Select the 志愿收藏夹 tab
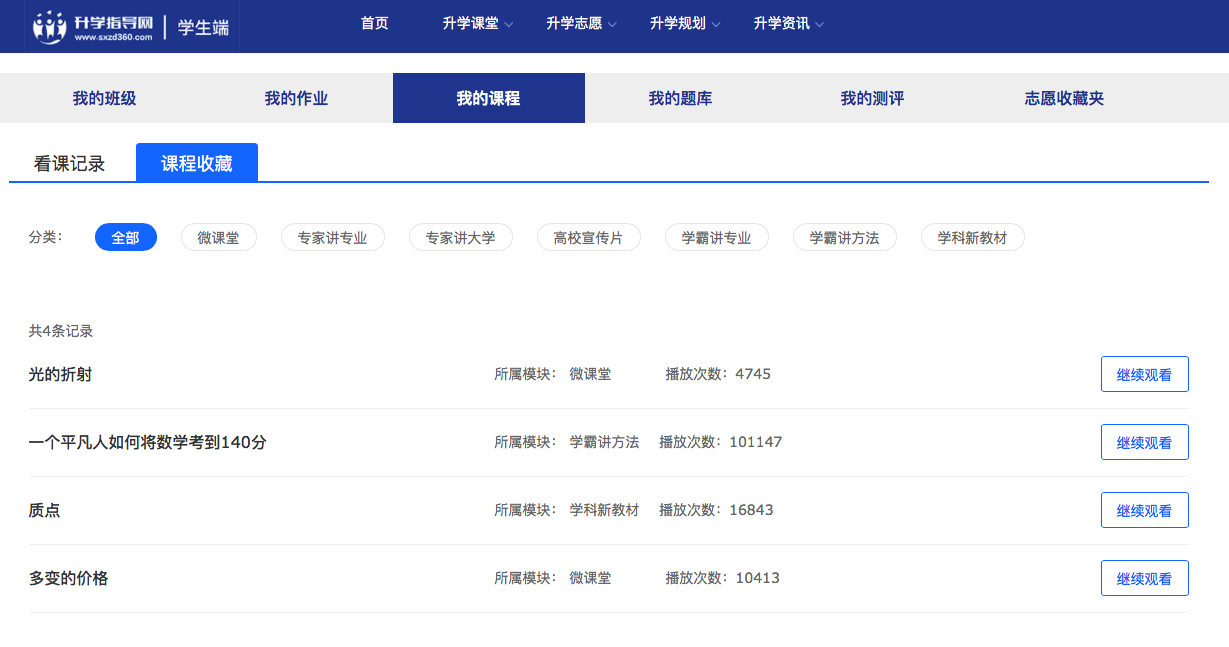Image resolution: width=1229 pixels, height=647 pixels. click(x=1064, y=98)
